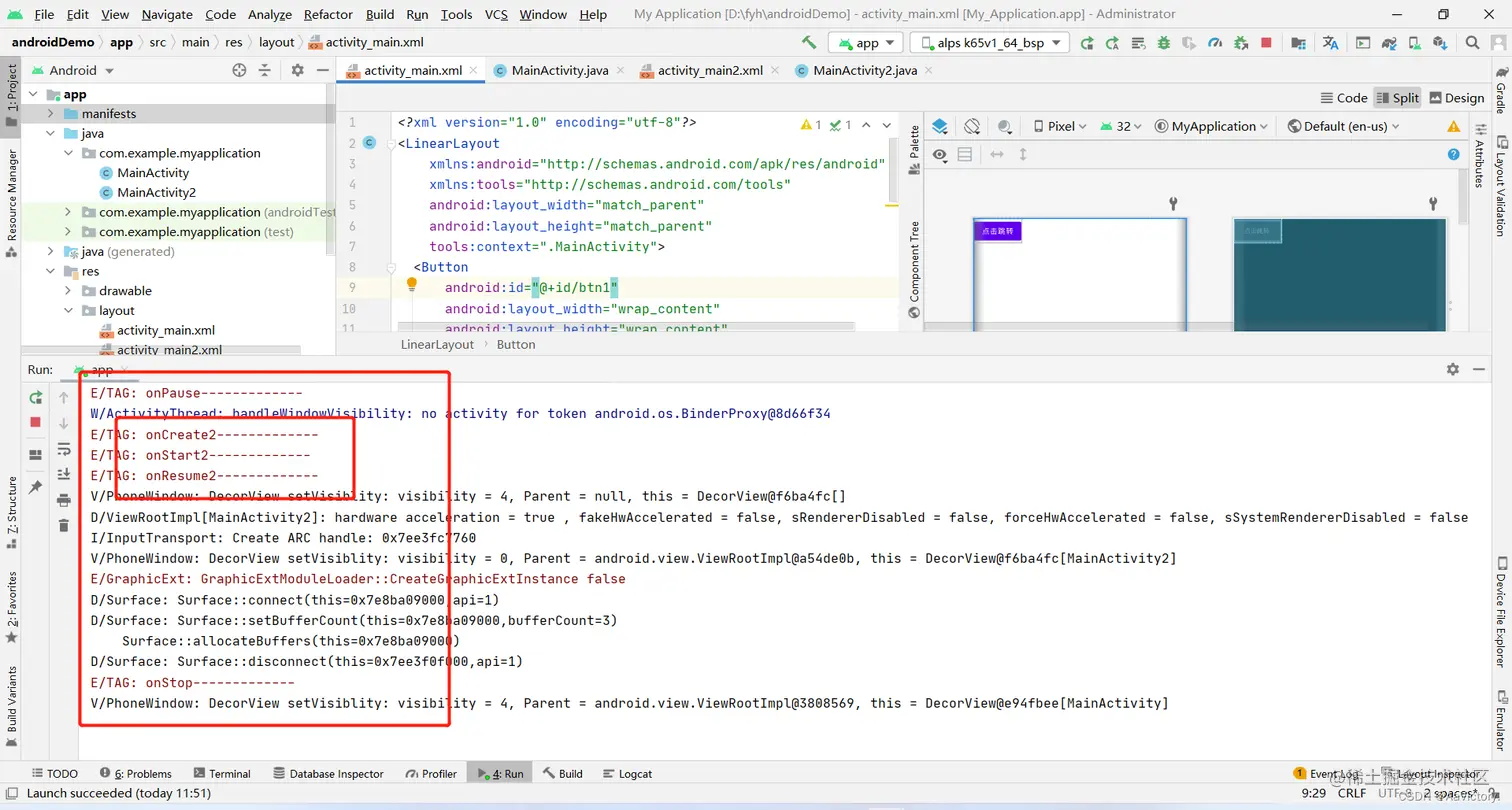Click Scroll to End icon in Run panel
This screenshot has width=1512, height=810.
pyautogui.click(x=64, y=474)
